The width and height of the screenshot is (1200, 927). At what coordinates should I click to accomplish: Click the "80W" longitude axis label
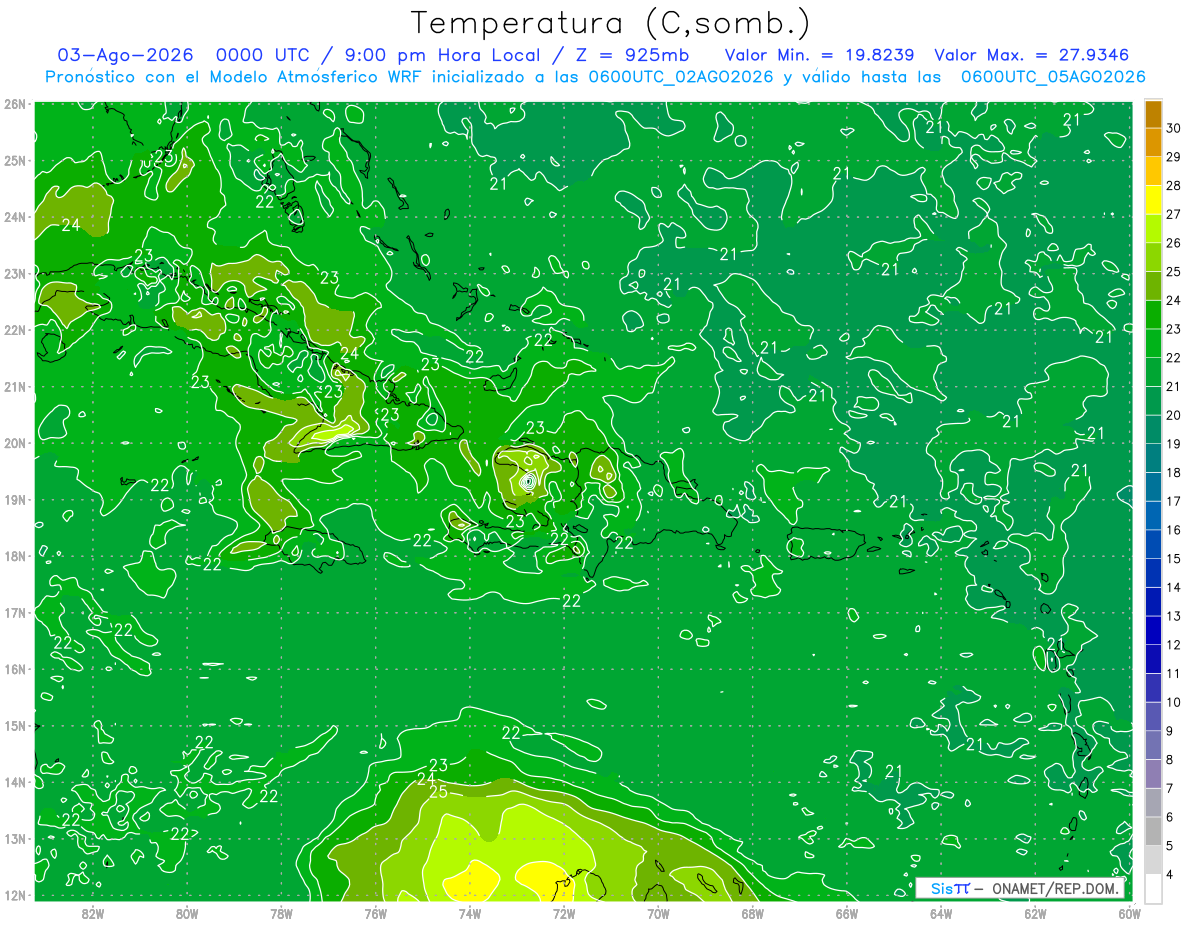click(187, 912)
